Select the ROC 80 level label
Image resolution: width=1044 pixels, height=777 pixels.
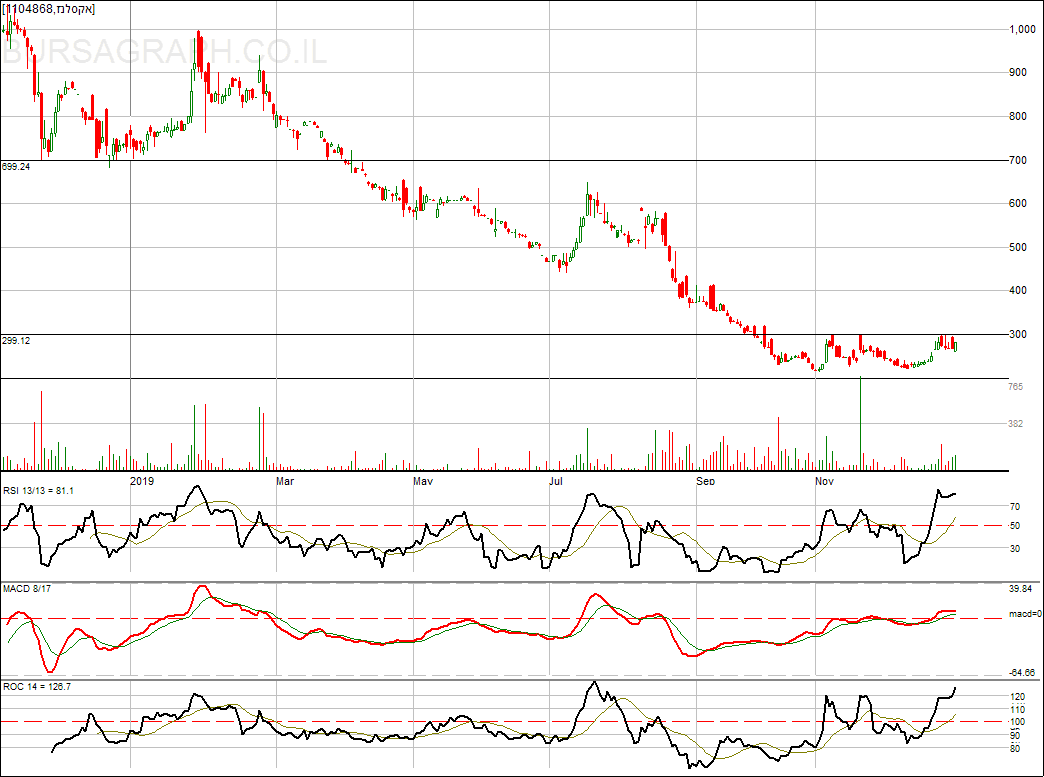coord(1015,749)
